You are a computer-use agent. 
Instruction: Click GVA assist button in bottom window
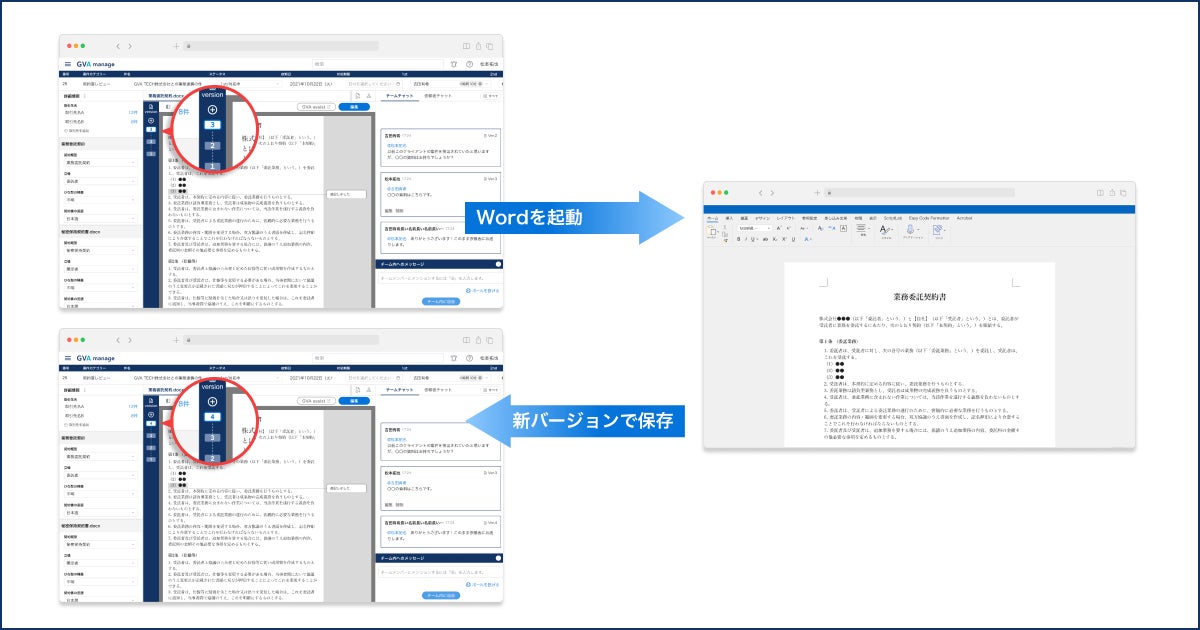point(315,400)
